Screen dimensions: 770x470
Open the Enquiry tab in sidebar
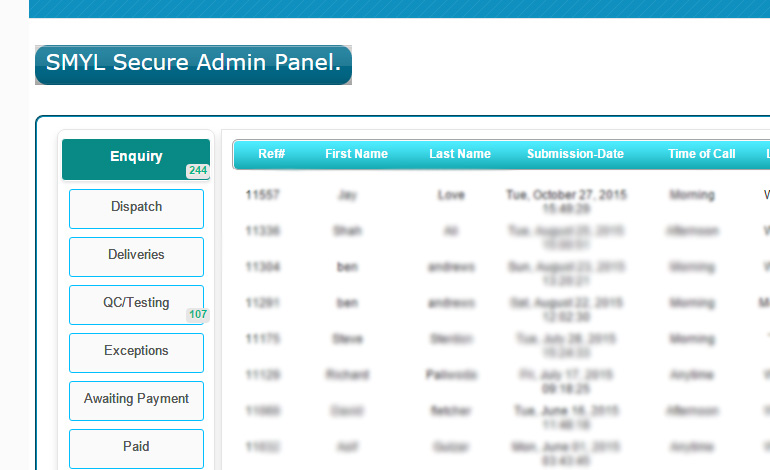pyautogui.click(x=136, y=157)
